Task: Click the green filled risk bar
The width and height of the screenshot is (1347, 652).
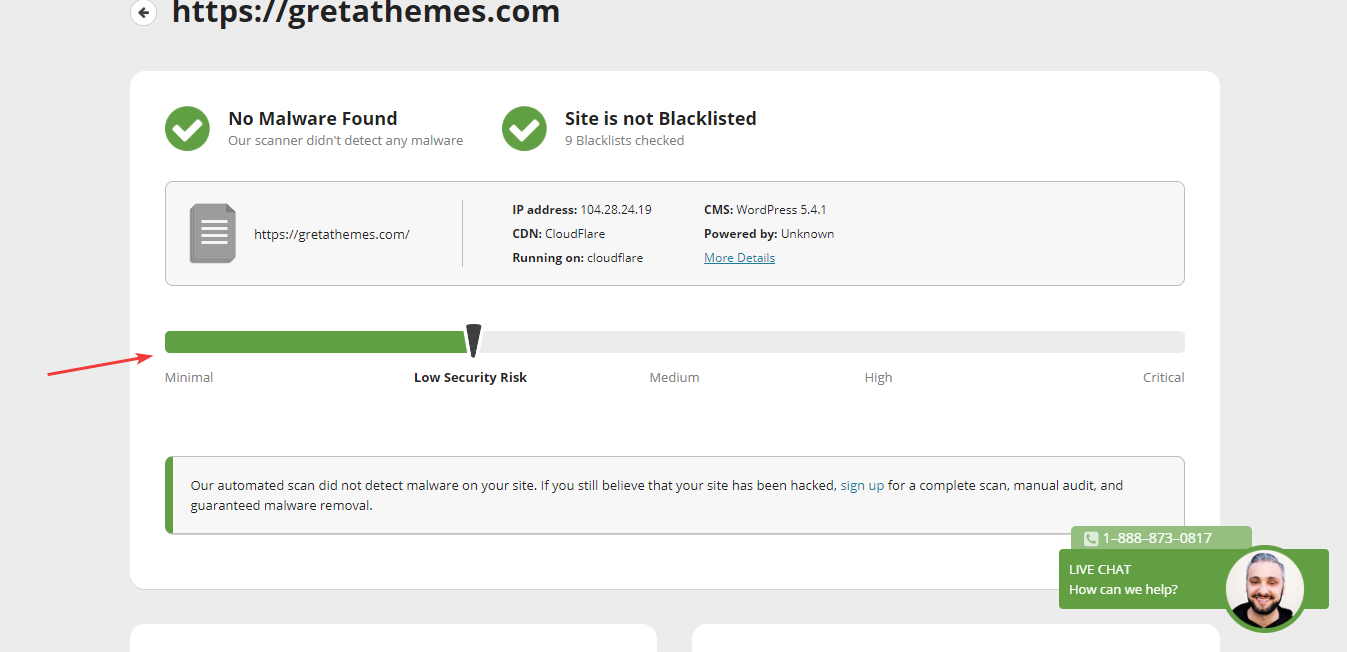Action: pyautogui.click(x=317, y=342)
